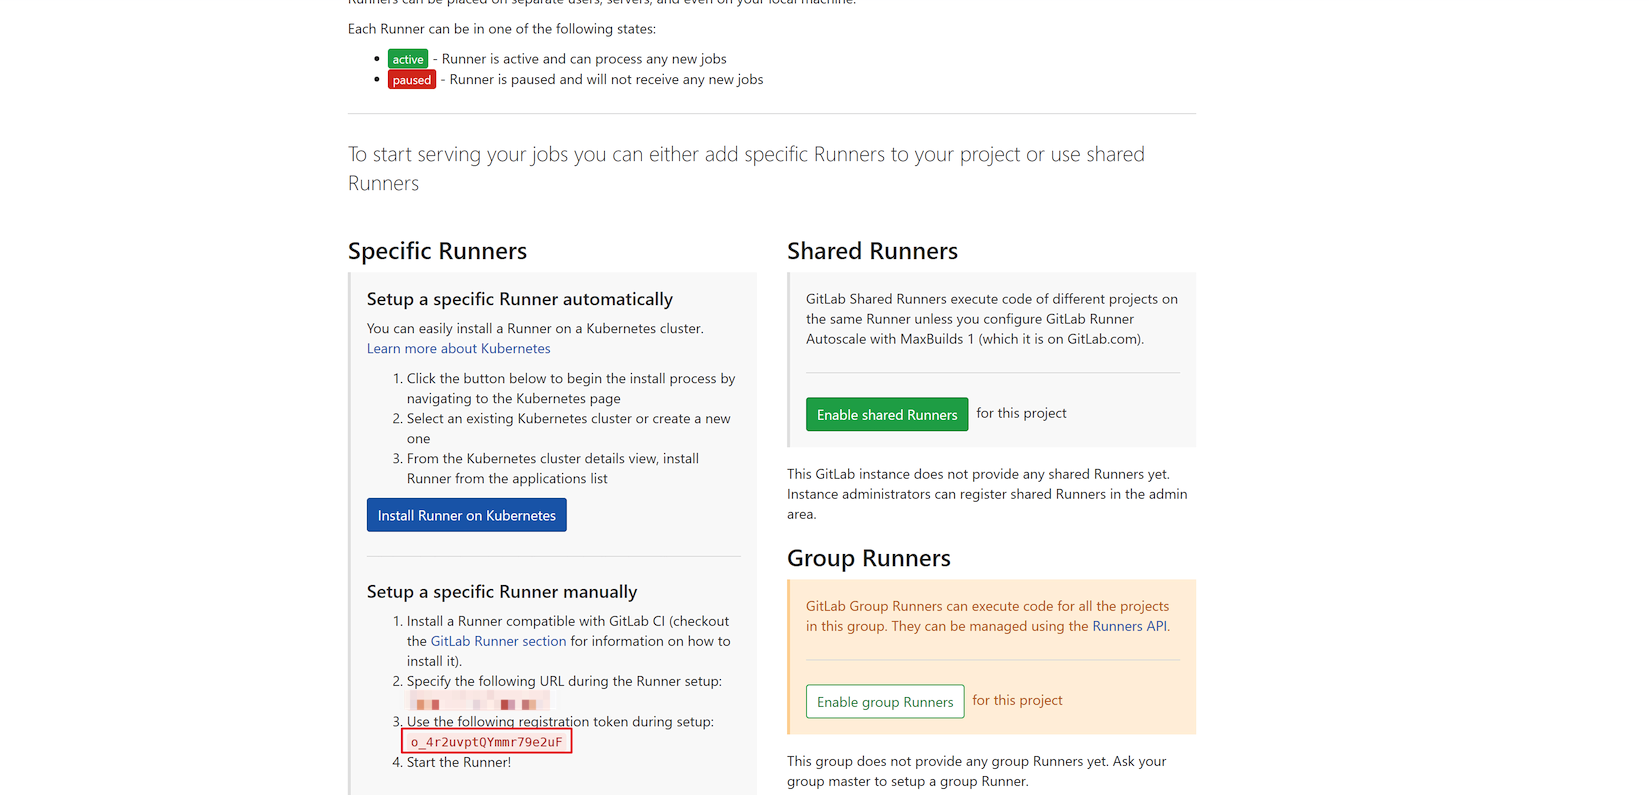Click 'Setup a specific Runner automatically' heading
The height and width of the screenshot is (795, 1649).
[520, 299]
